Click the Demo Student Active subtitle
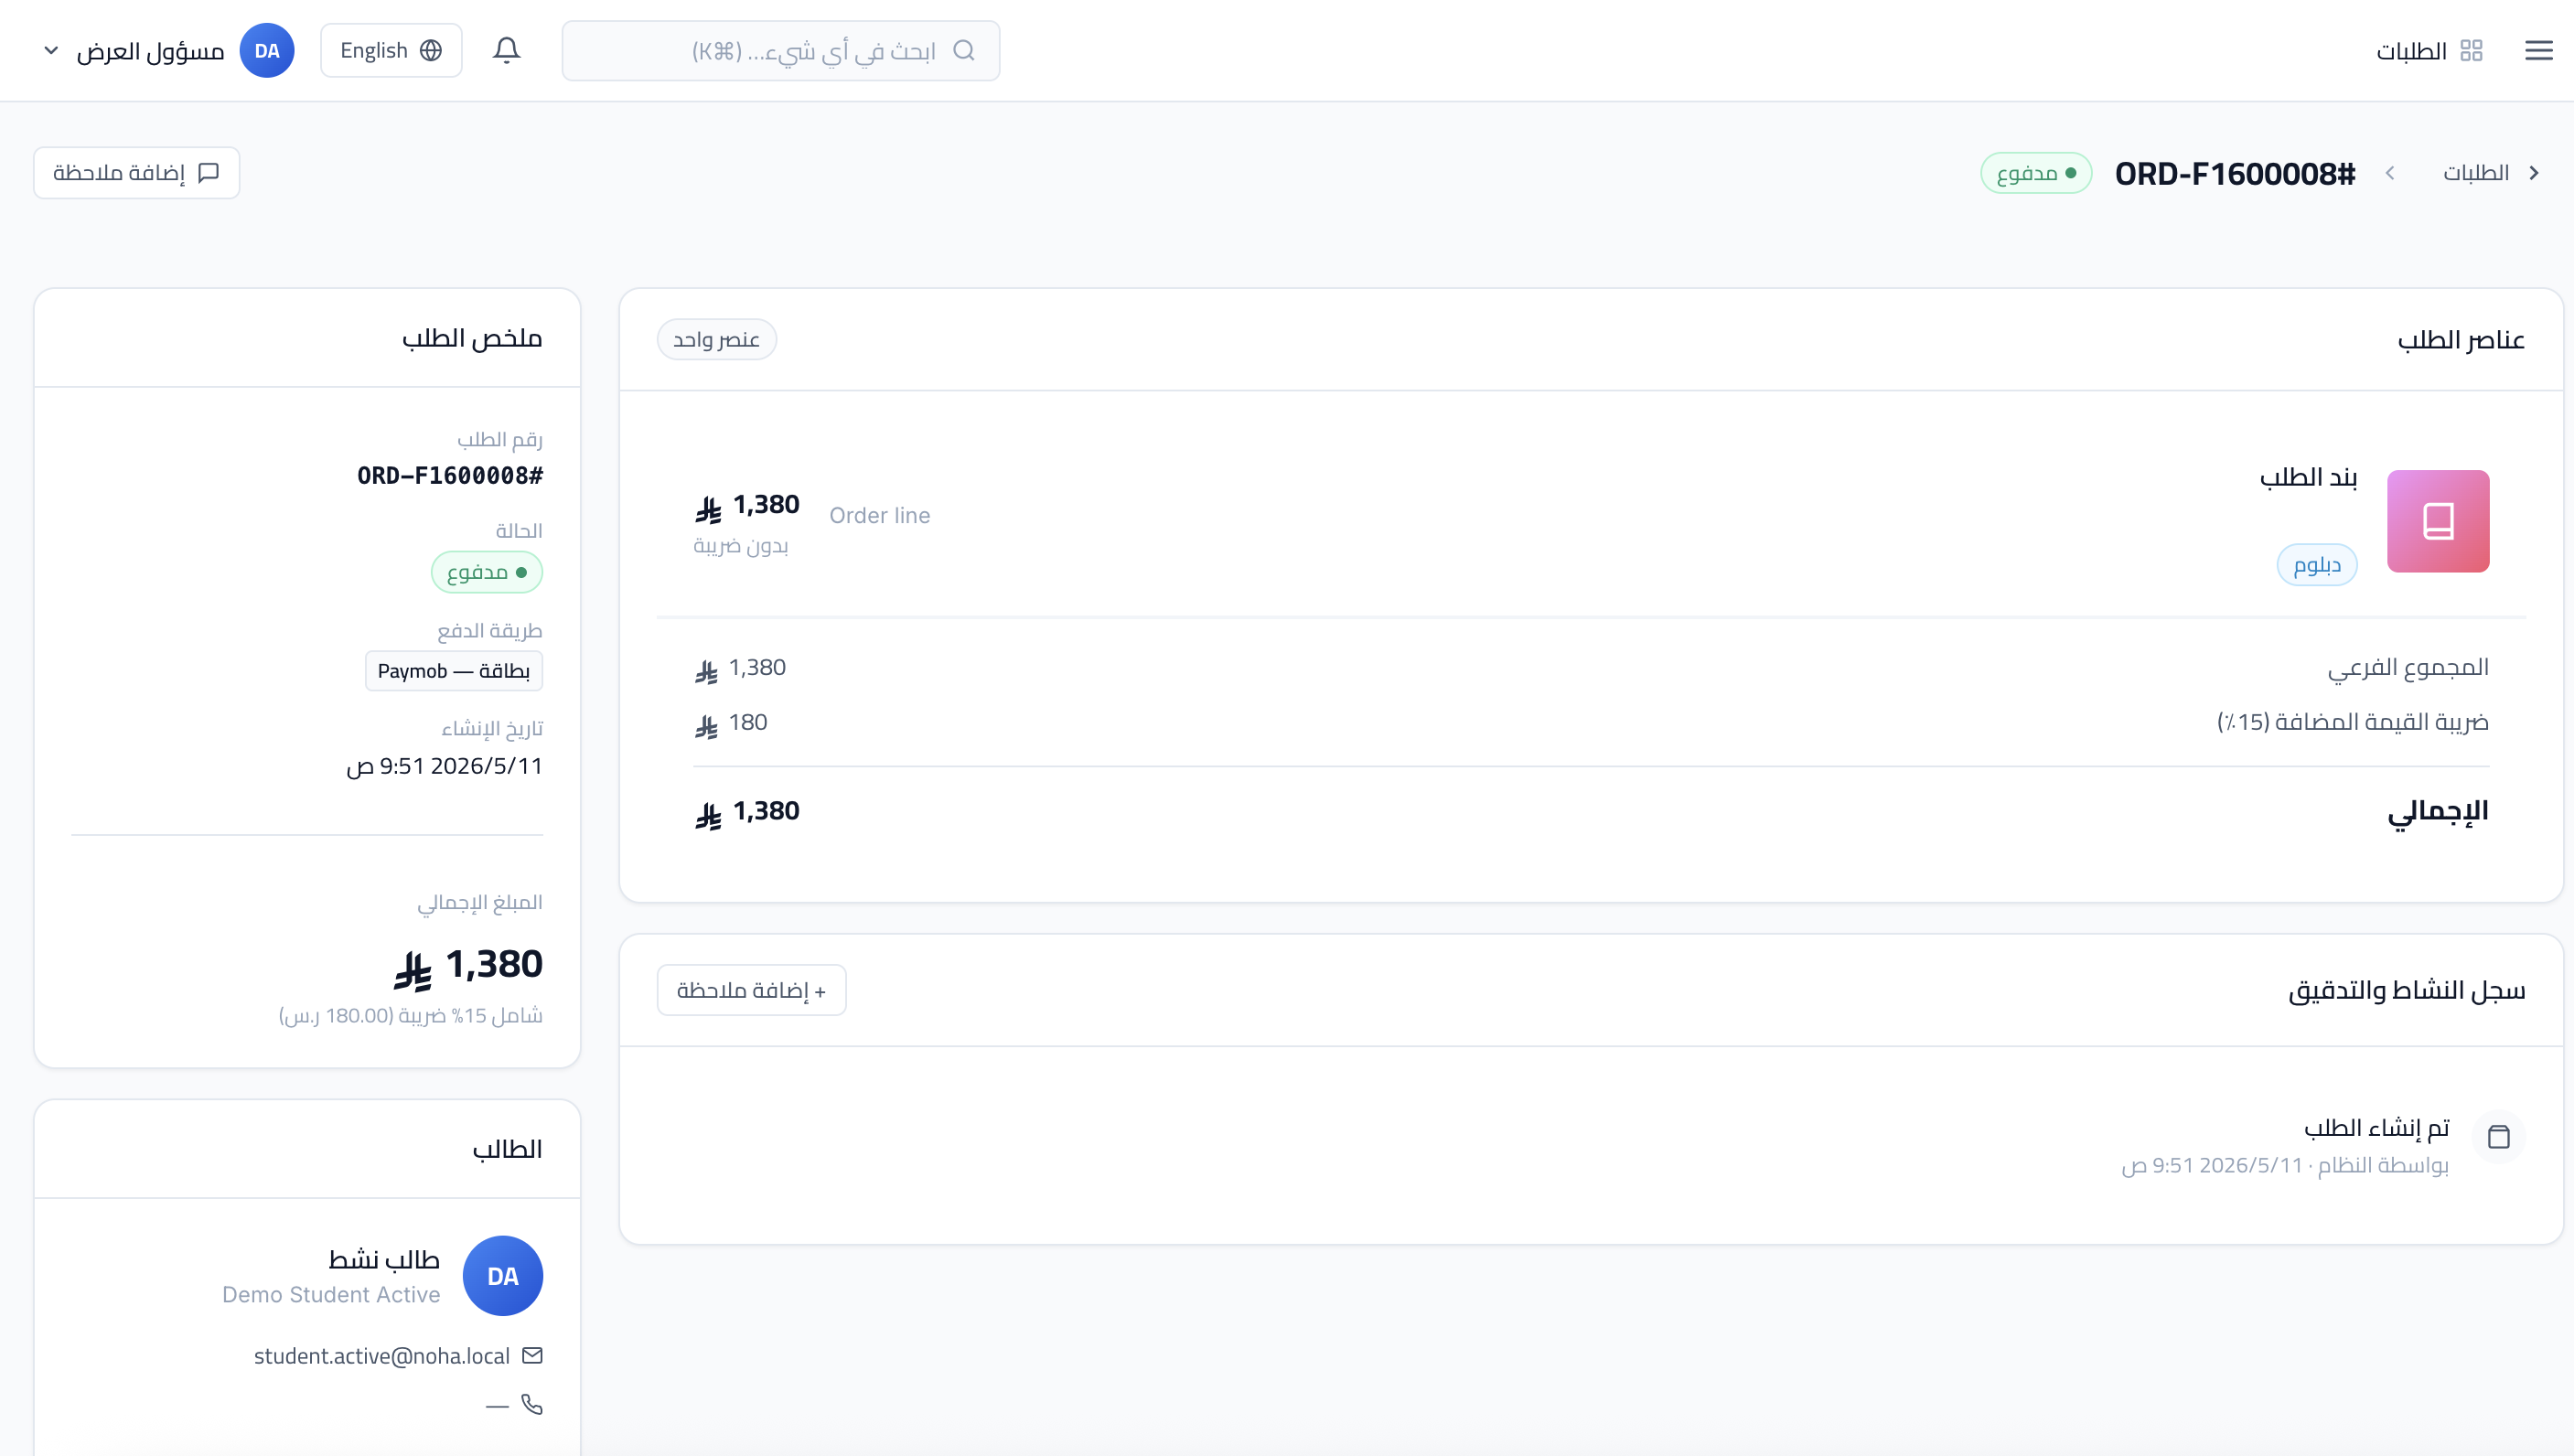The height and width of the screenshot is (1456, 2574). point(331,1295)
